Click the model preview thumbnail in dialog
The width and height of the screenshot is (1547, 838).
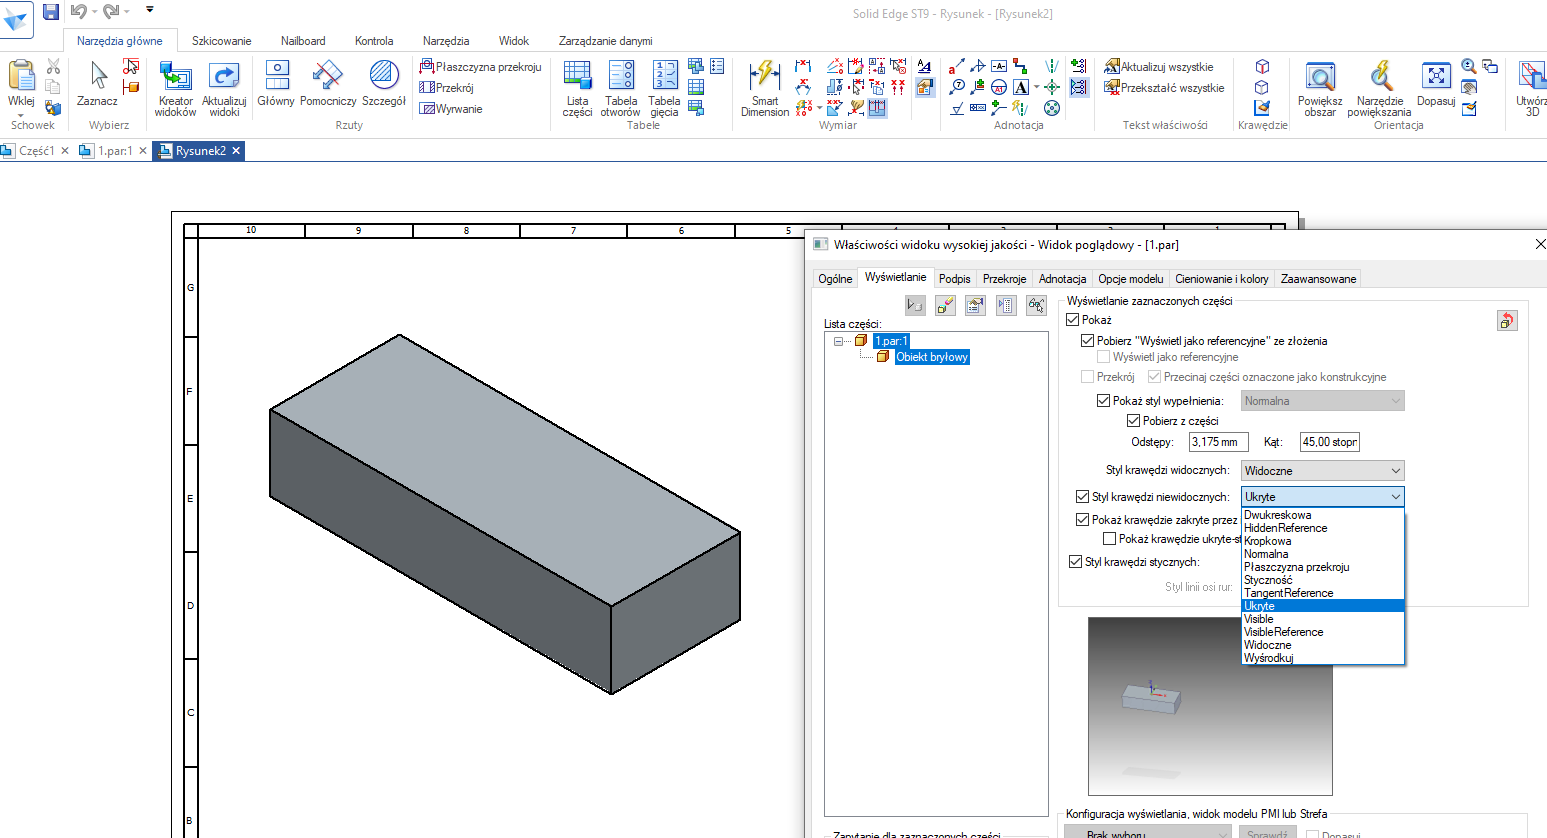(x=1210, y=706)
